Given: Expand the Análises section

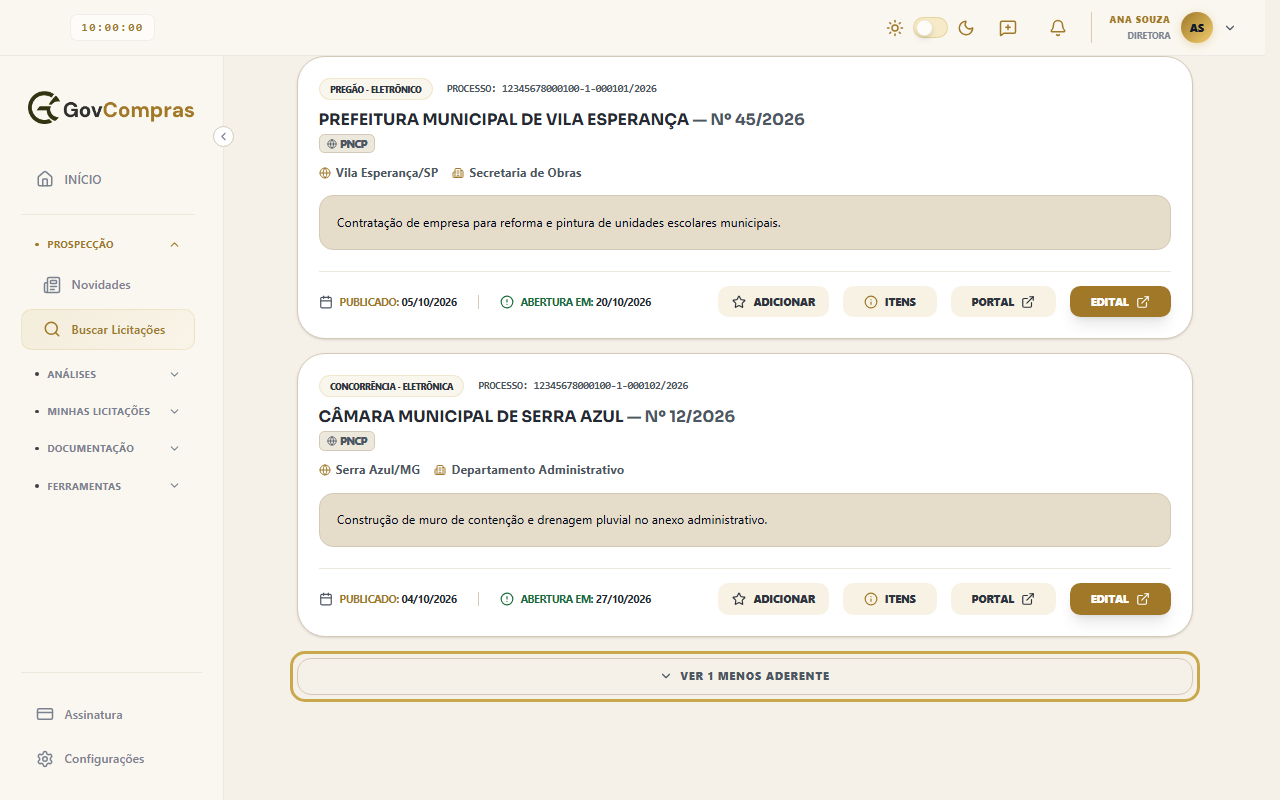Looking at the screenshot, I should [x=108, y=374].
